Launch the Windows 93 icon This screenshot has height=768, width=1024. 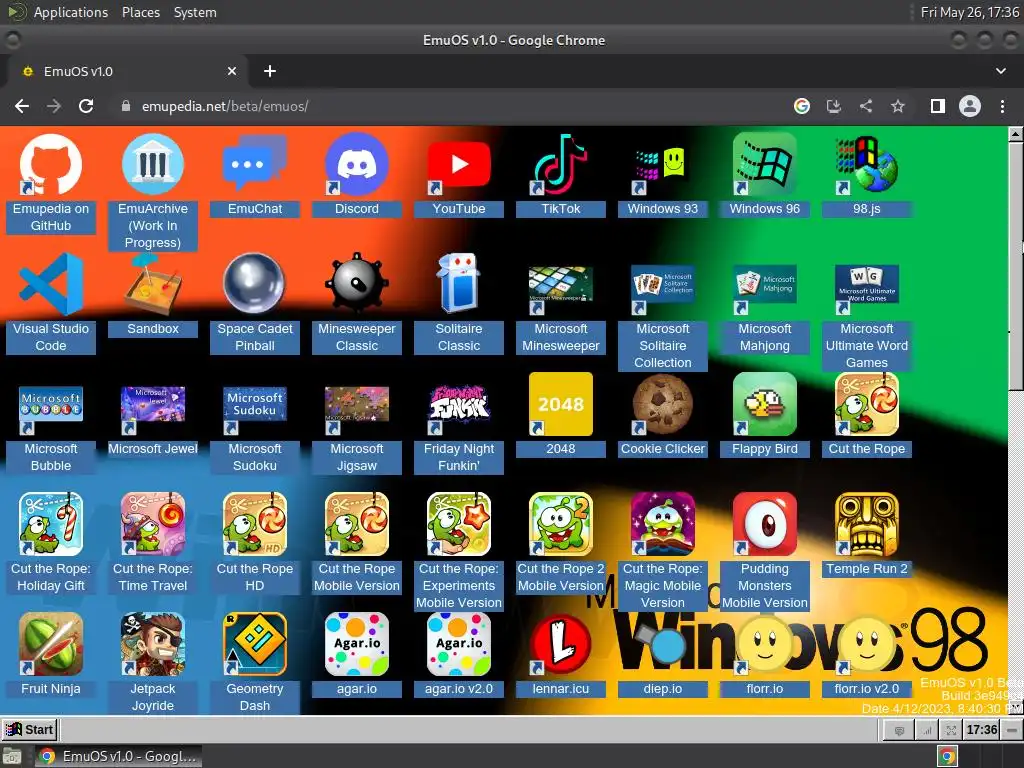click(662, 165)
